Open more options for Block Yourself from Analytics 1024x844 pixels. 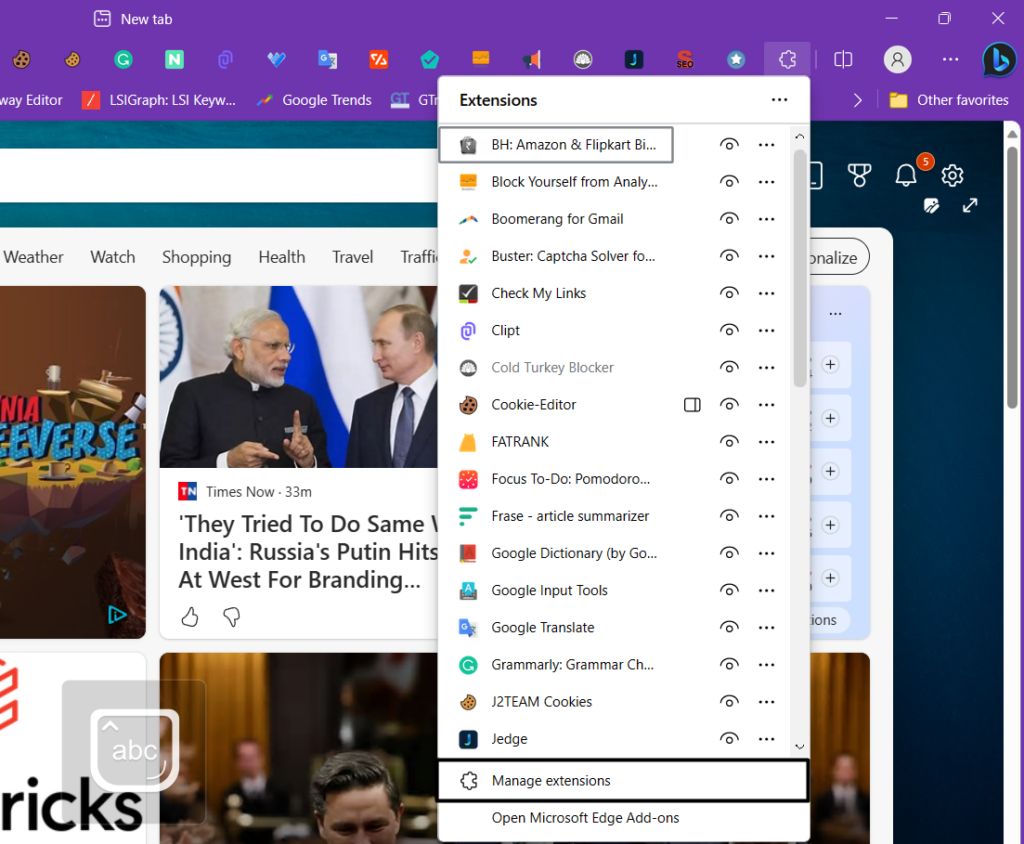[x=766, y=182]
